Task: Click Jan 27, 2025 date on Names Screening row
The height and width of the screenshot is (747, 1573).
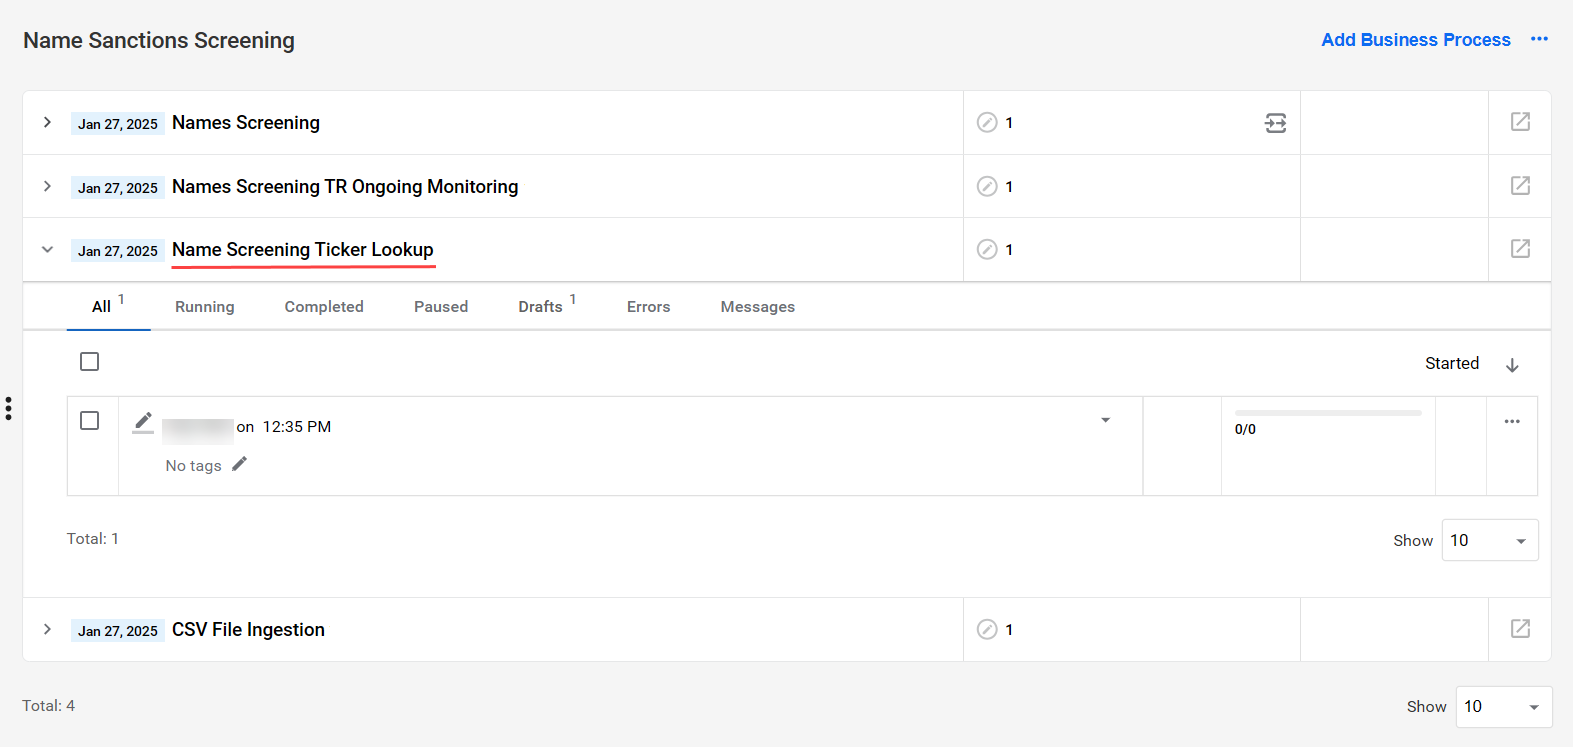Action: pyautogui.click(x=118, y=124)
